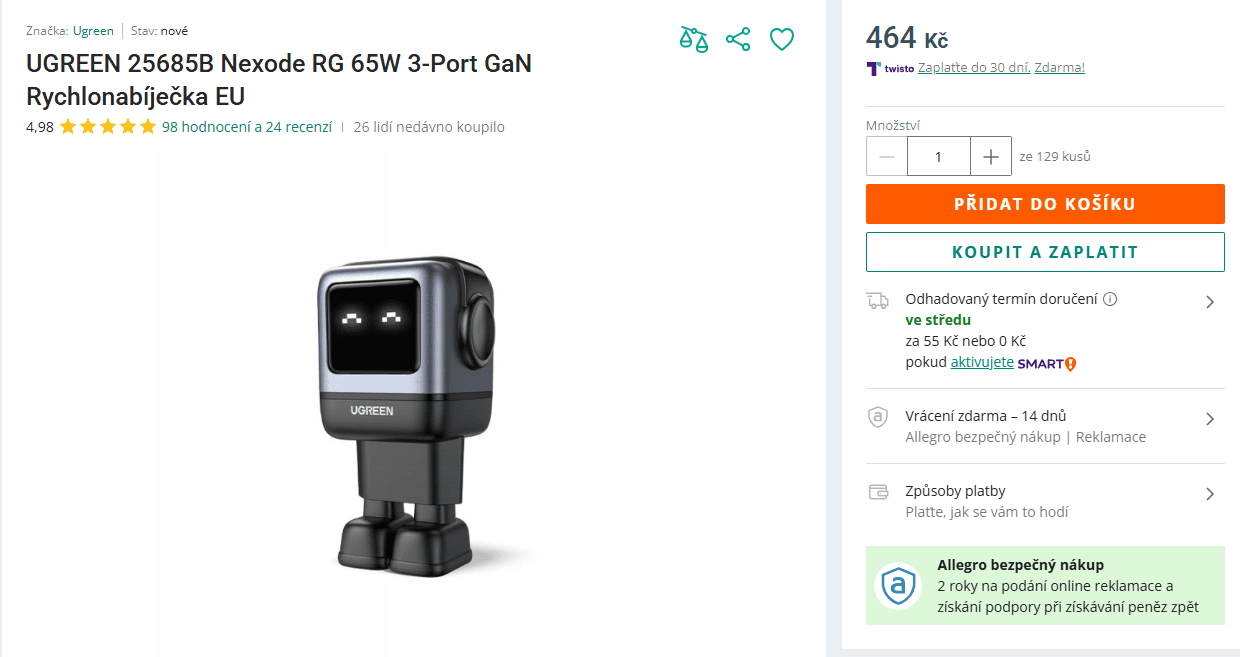Viewport: 1240px width, 657px height.
Task: Click the compare scales icon
Action: click(693, 38)
